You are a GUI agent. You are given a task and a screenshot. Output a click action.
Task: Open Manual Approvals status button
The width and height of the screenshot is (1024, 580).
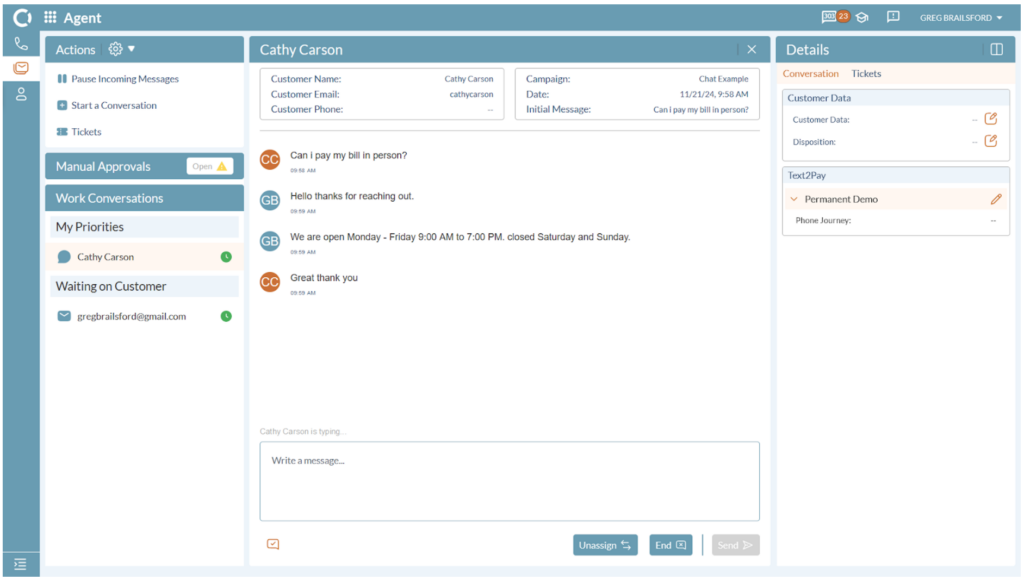pyautogui.click(x=210, y=167)
